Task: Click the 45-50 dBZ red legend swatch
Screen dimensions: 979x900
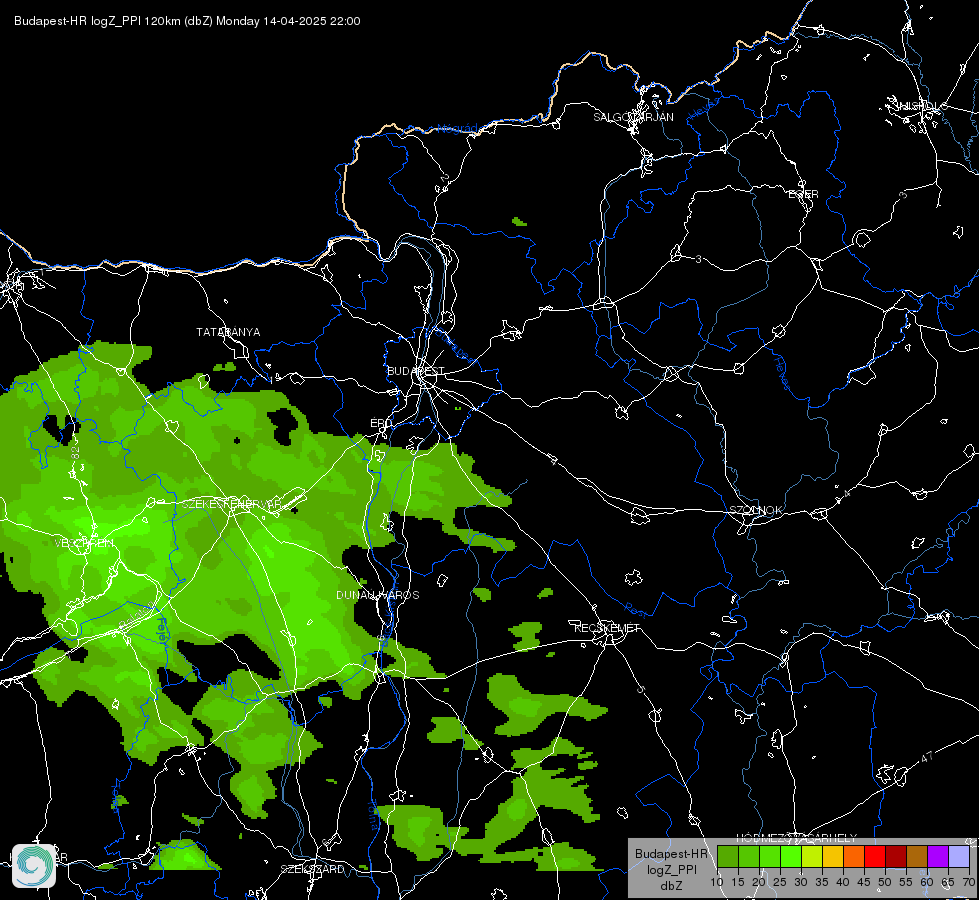Action: [x=875, y=856]
